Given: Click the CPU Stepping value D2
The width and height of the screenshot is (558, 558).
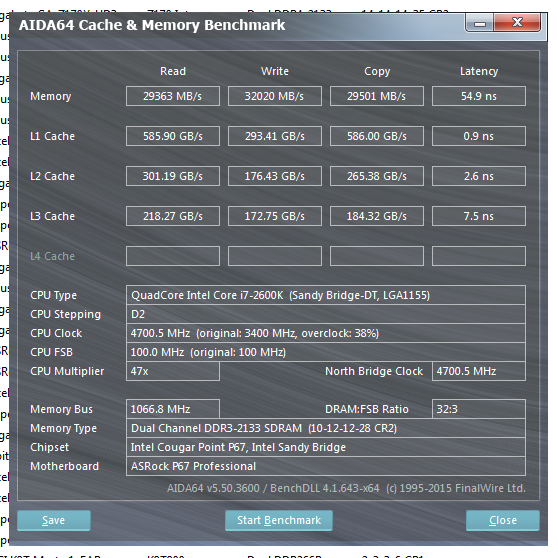Looking at the screenshot, I should pyautogui.click(x=326, y=314).
